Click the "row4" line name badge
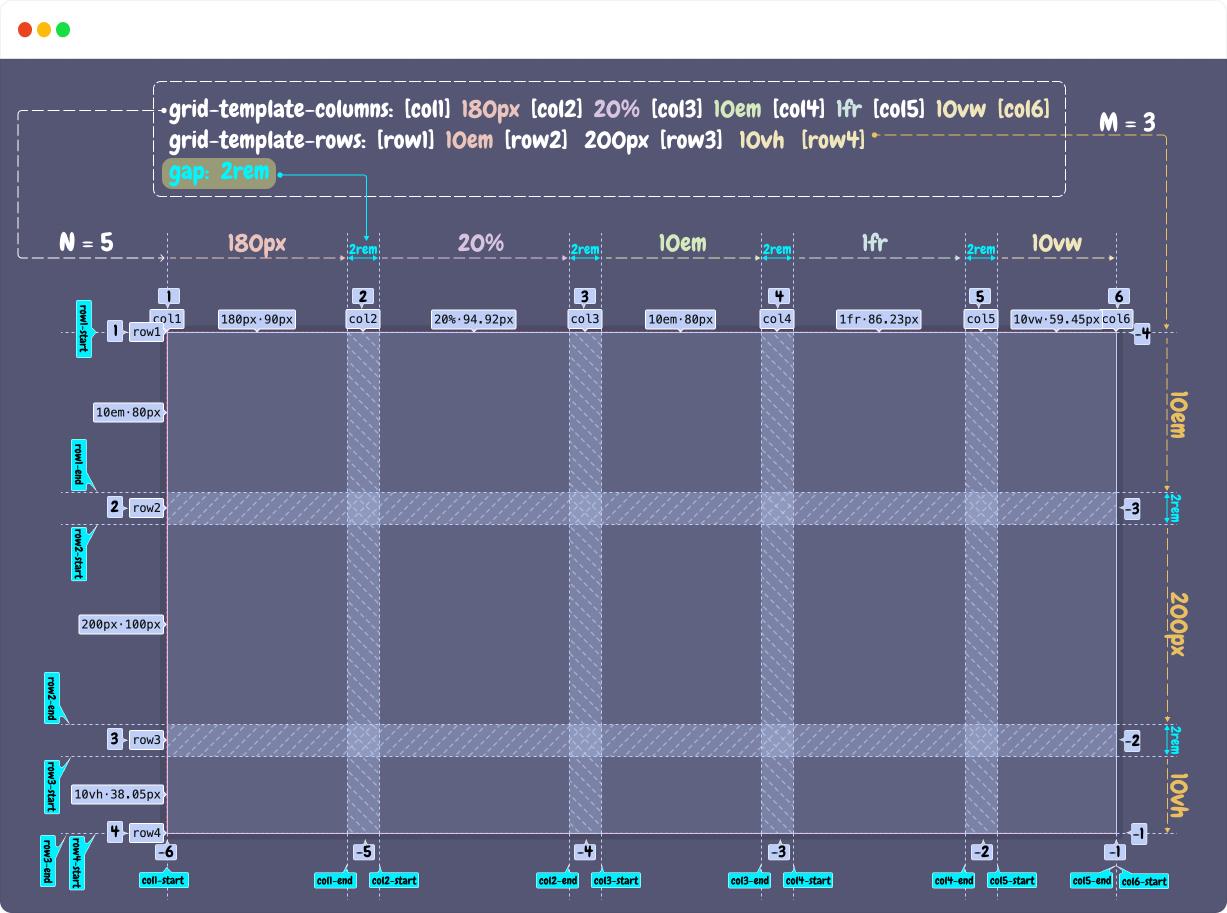 pos(146,833)
